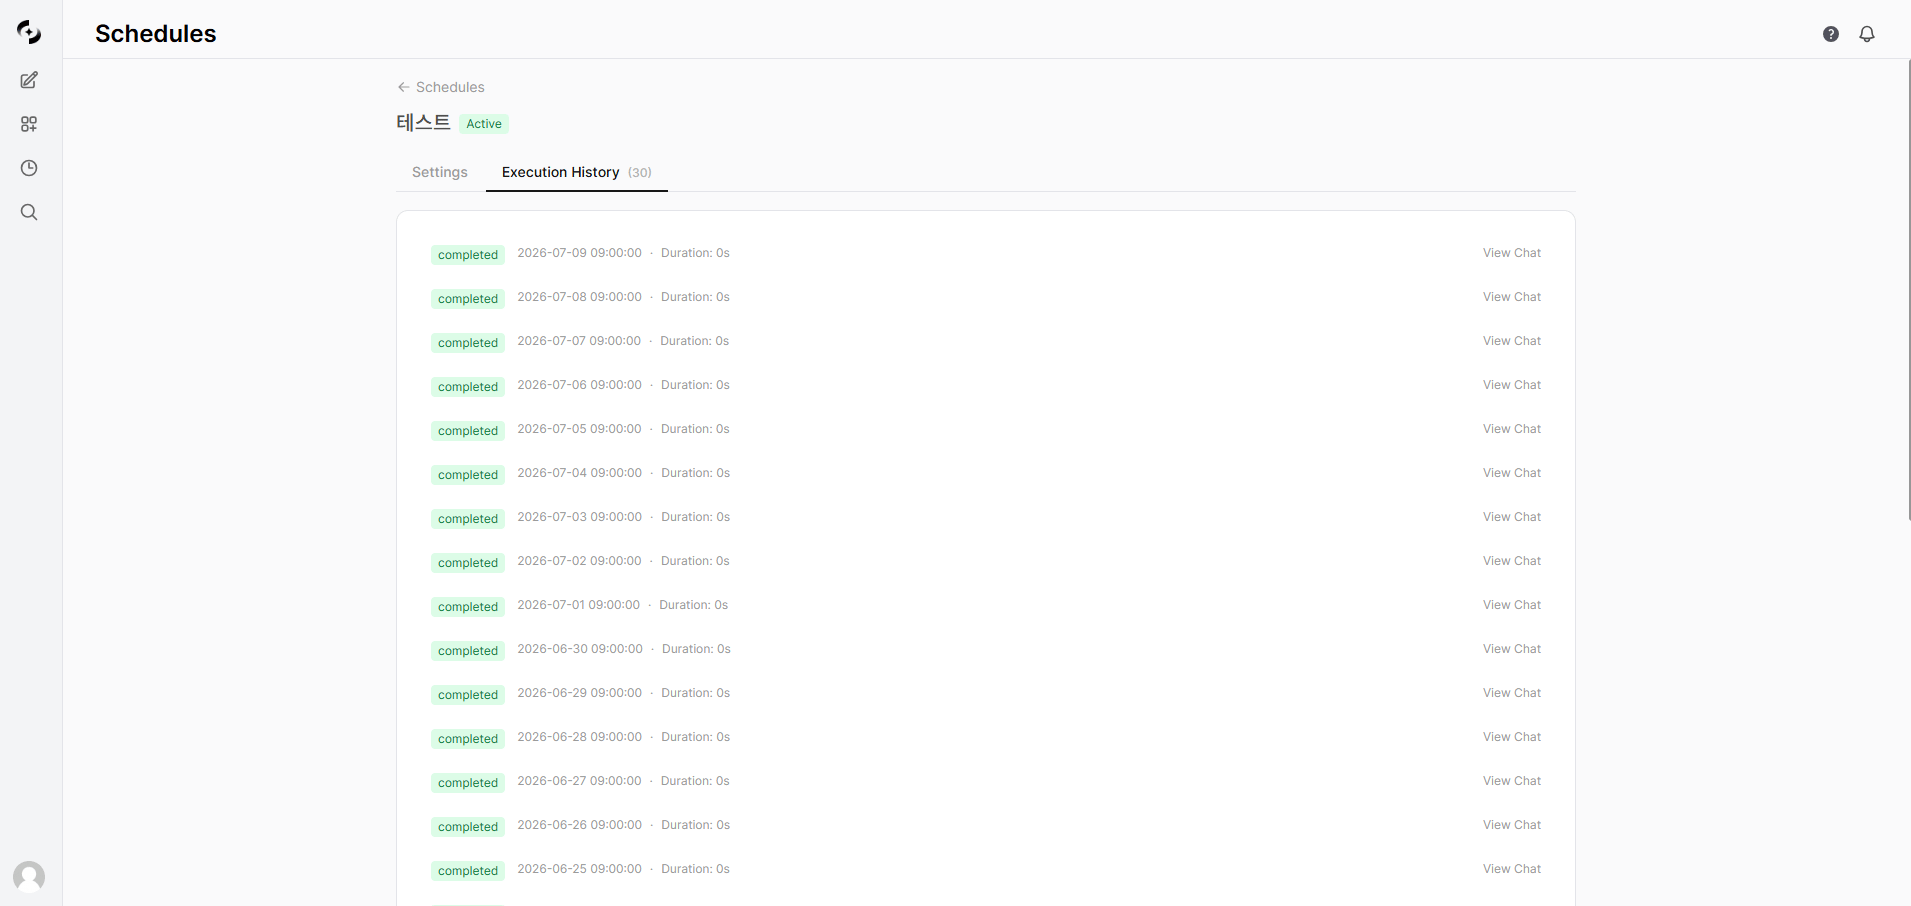The width and height of the screenshot is (1911, 906).
Task: Open the schedules clock icon
Action: (29, 168)
